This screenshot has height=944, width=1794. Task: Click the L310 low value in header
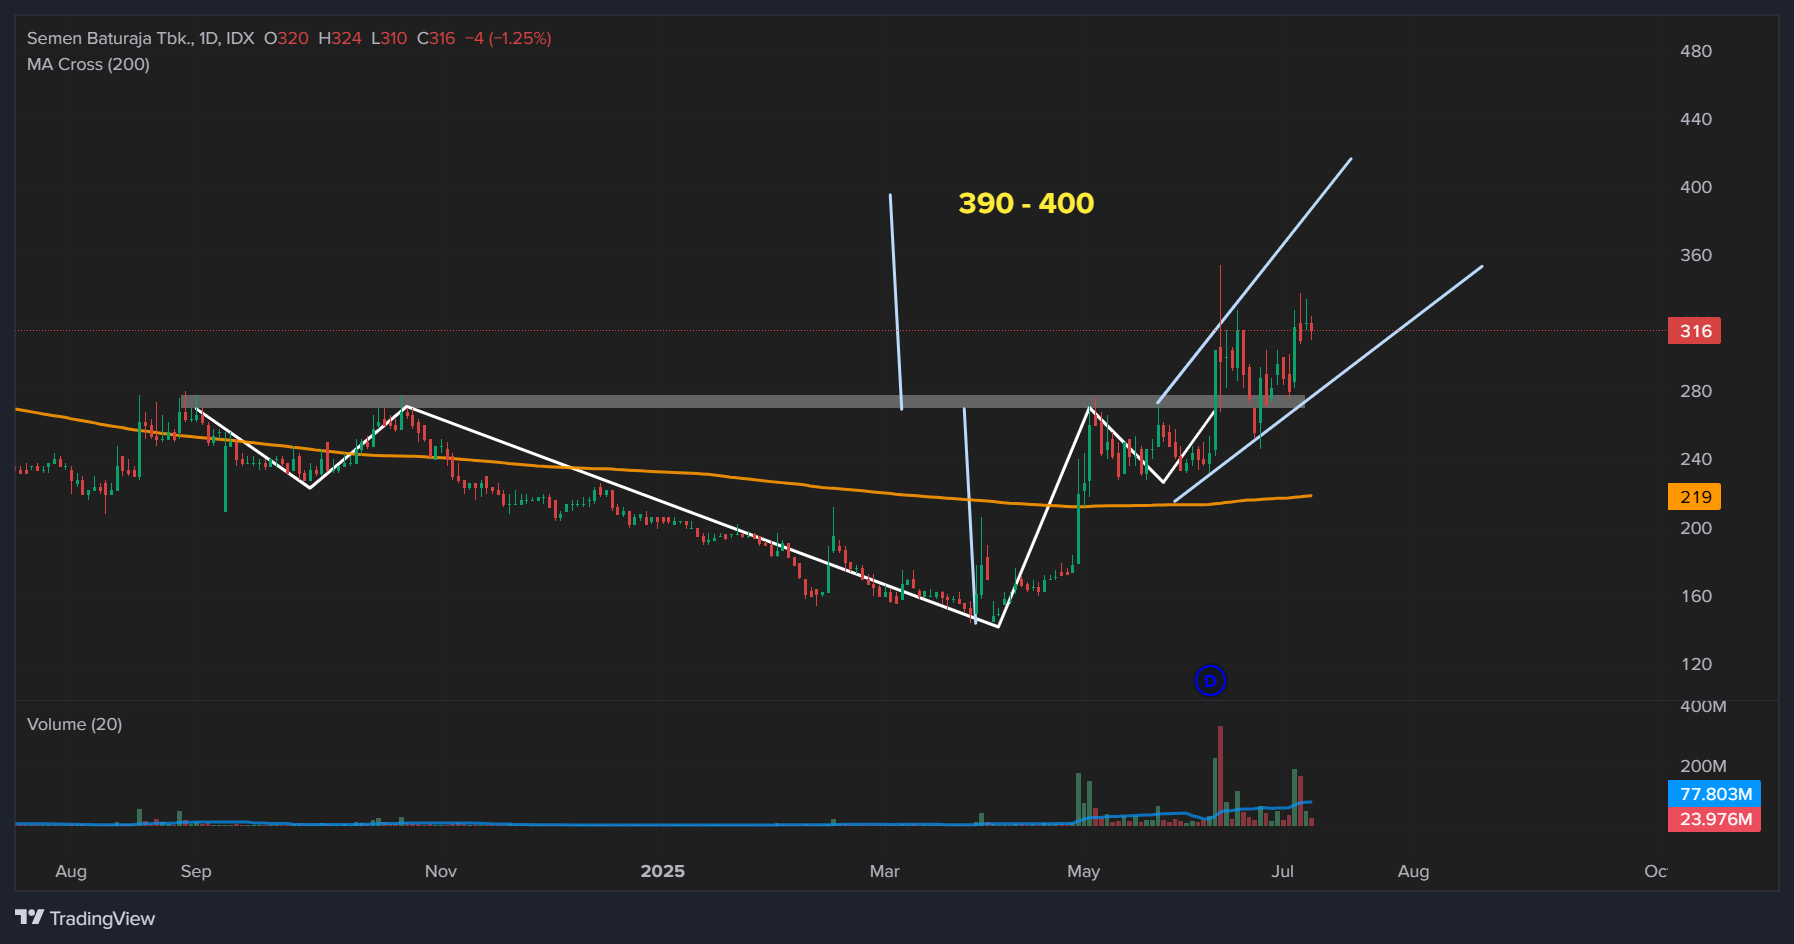pos(389,38)
